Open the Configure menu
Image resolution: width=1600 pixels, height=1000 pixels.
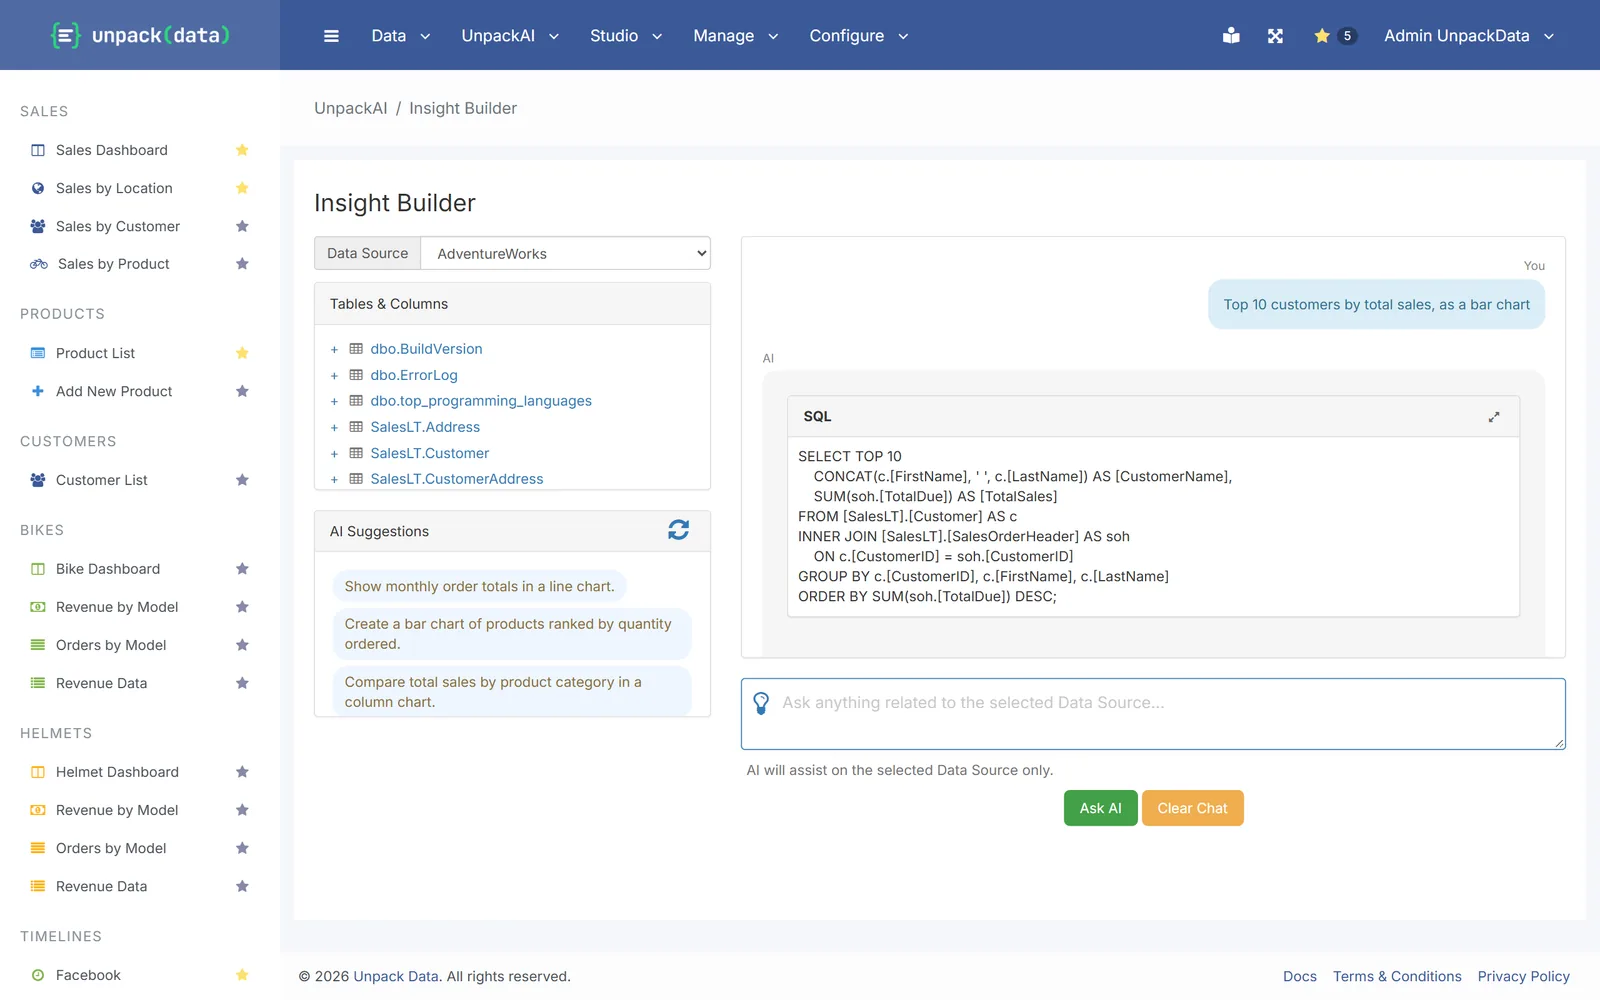pyautogui.click(x=859, y=36)
